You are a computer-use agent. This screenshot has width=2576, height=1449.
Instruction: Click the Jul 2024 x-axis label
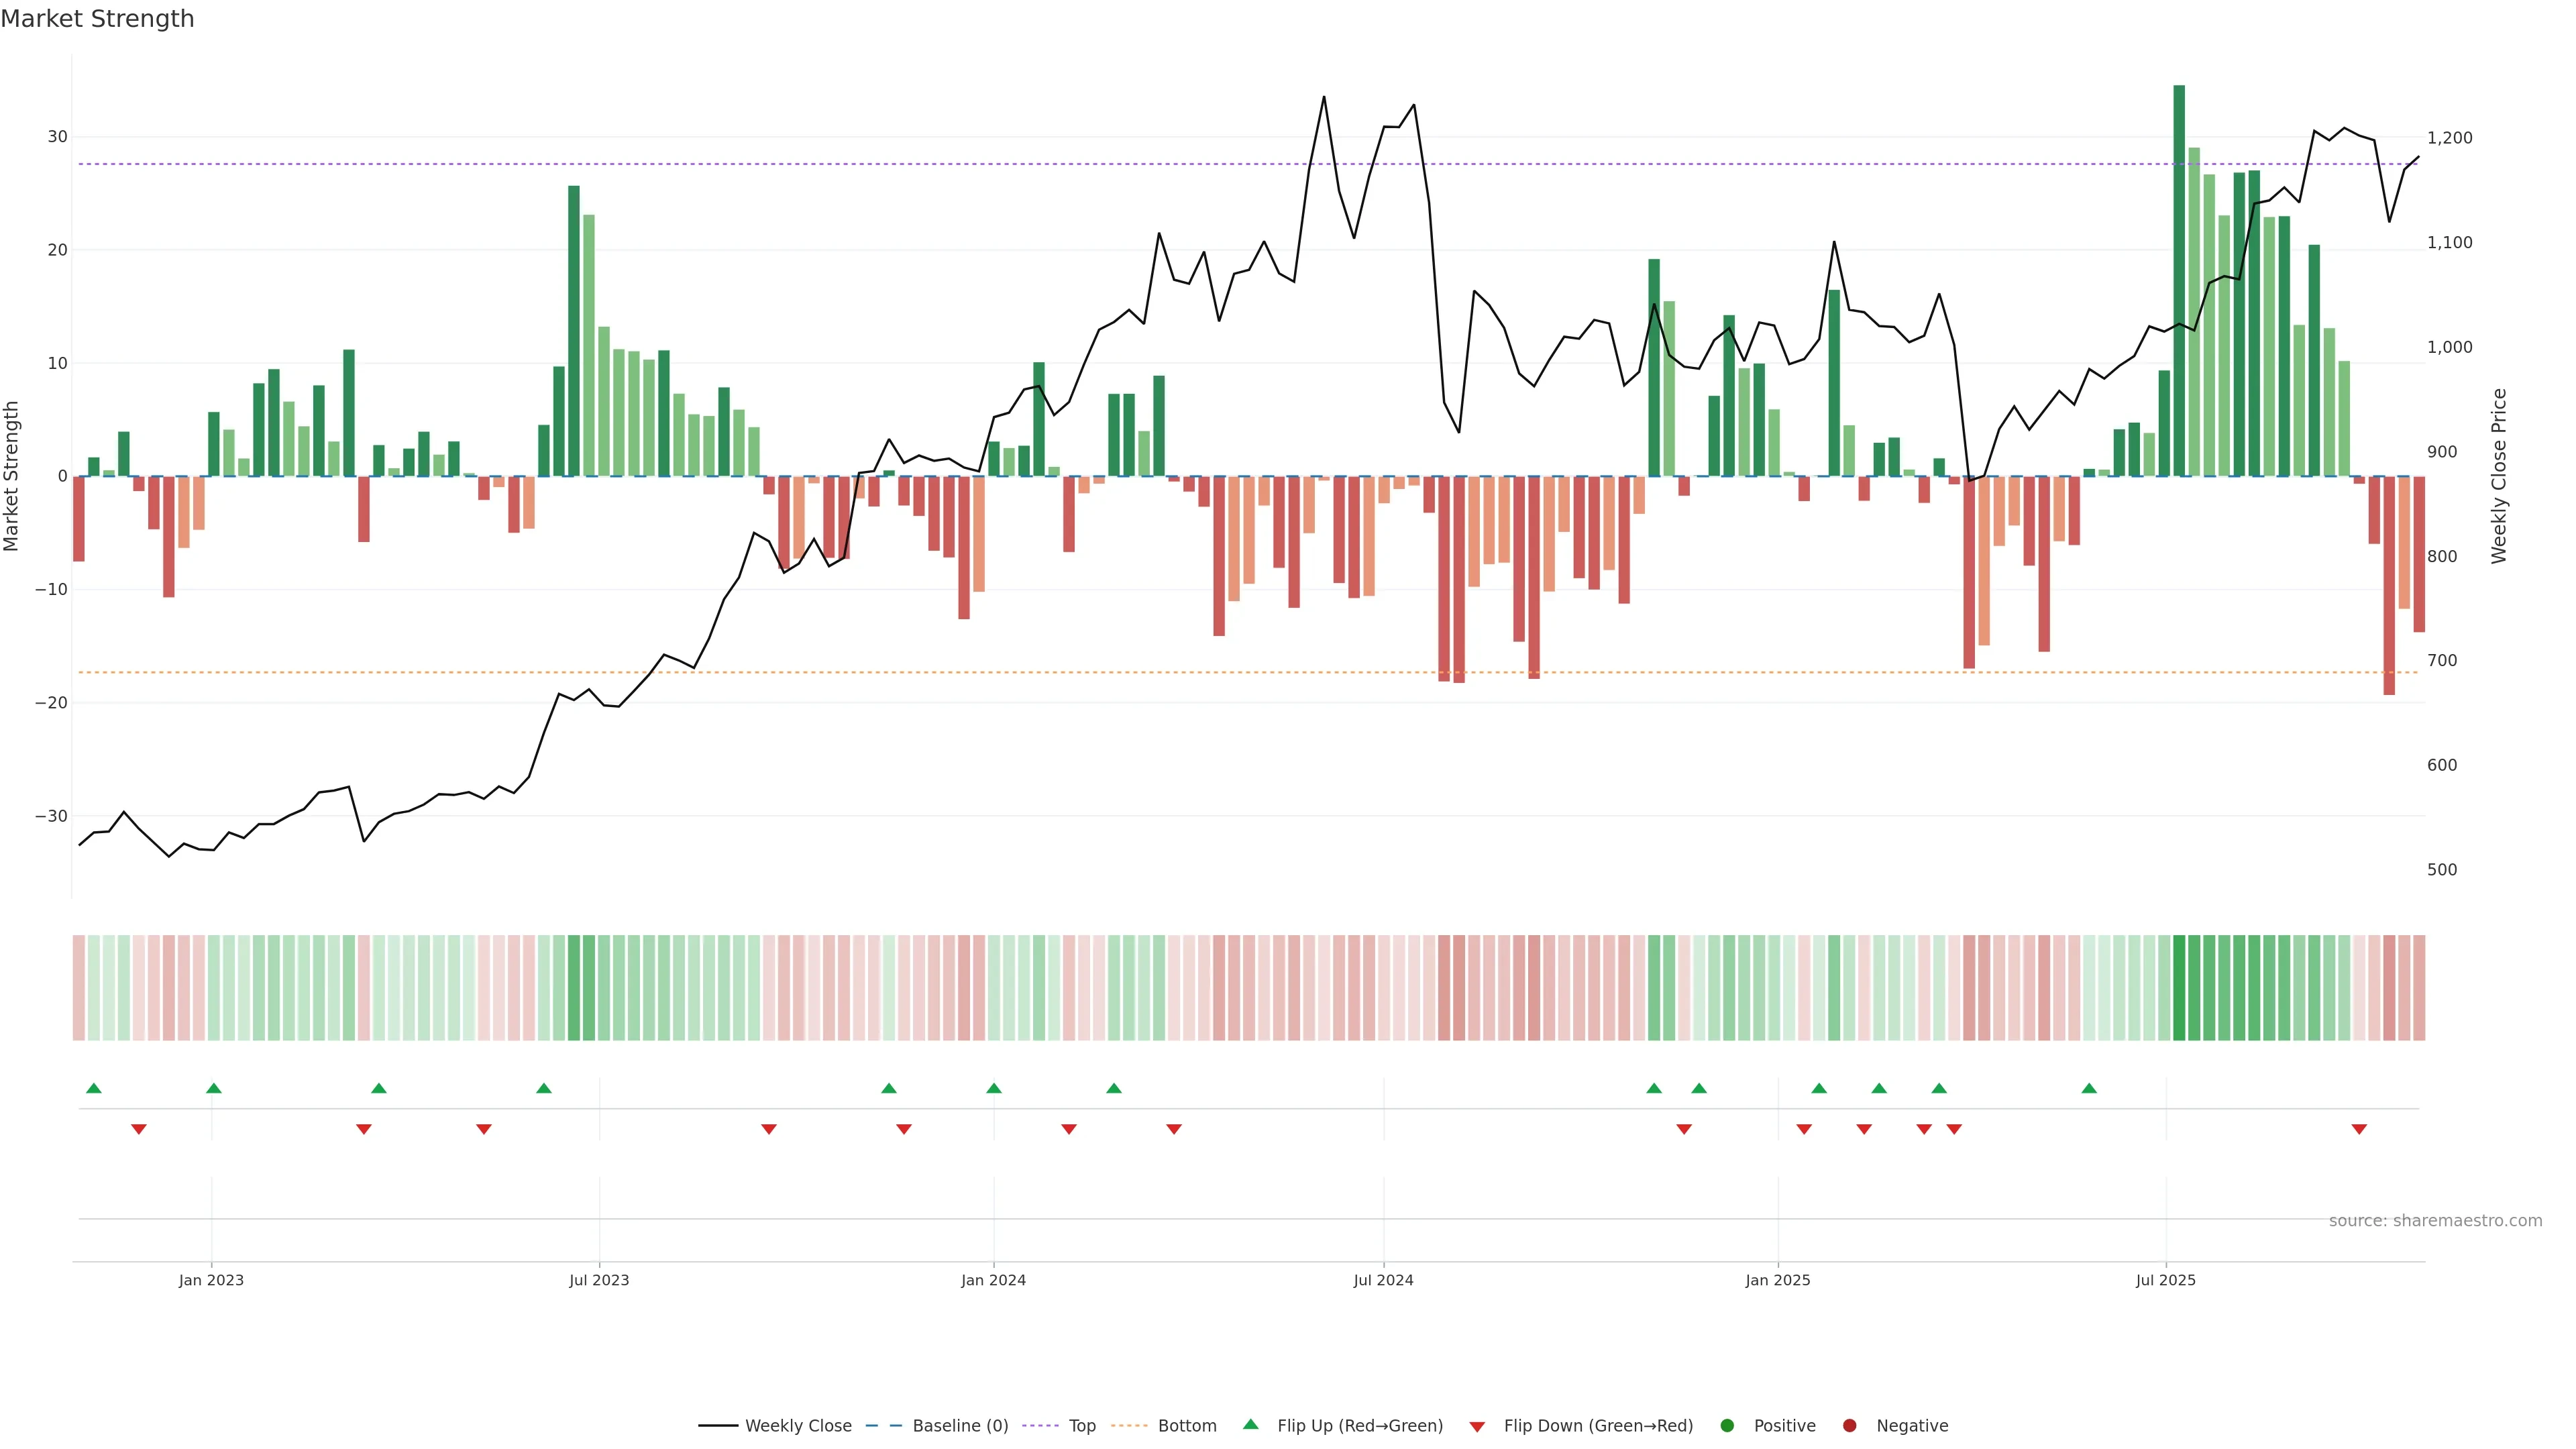click(1383, 1280)
